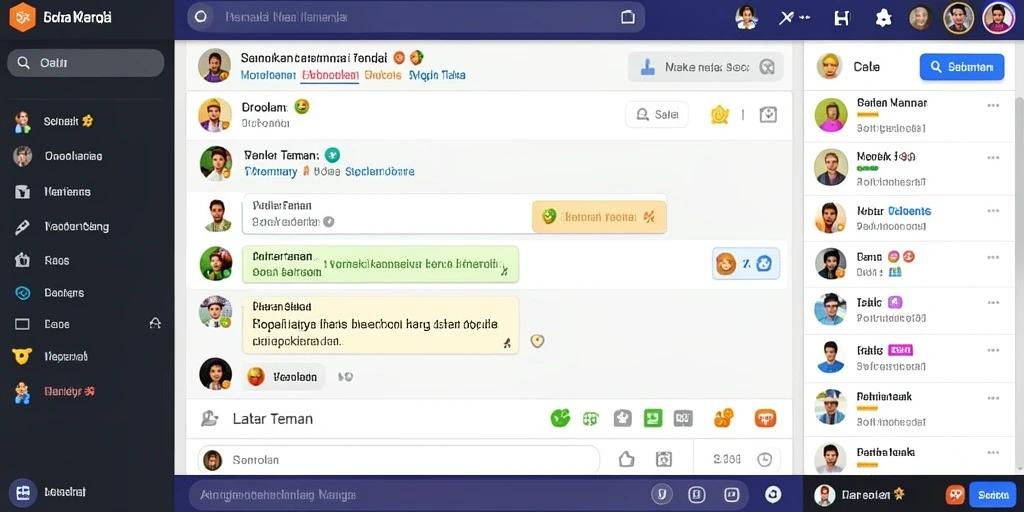Image resolution: width=1024 pixels, height=512 pixels.
Task: Click the blue Sebmtam search button
Action: coord(962,67)
